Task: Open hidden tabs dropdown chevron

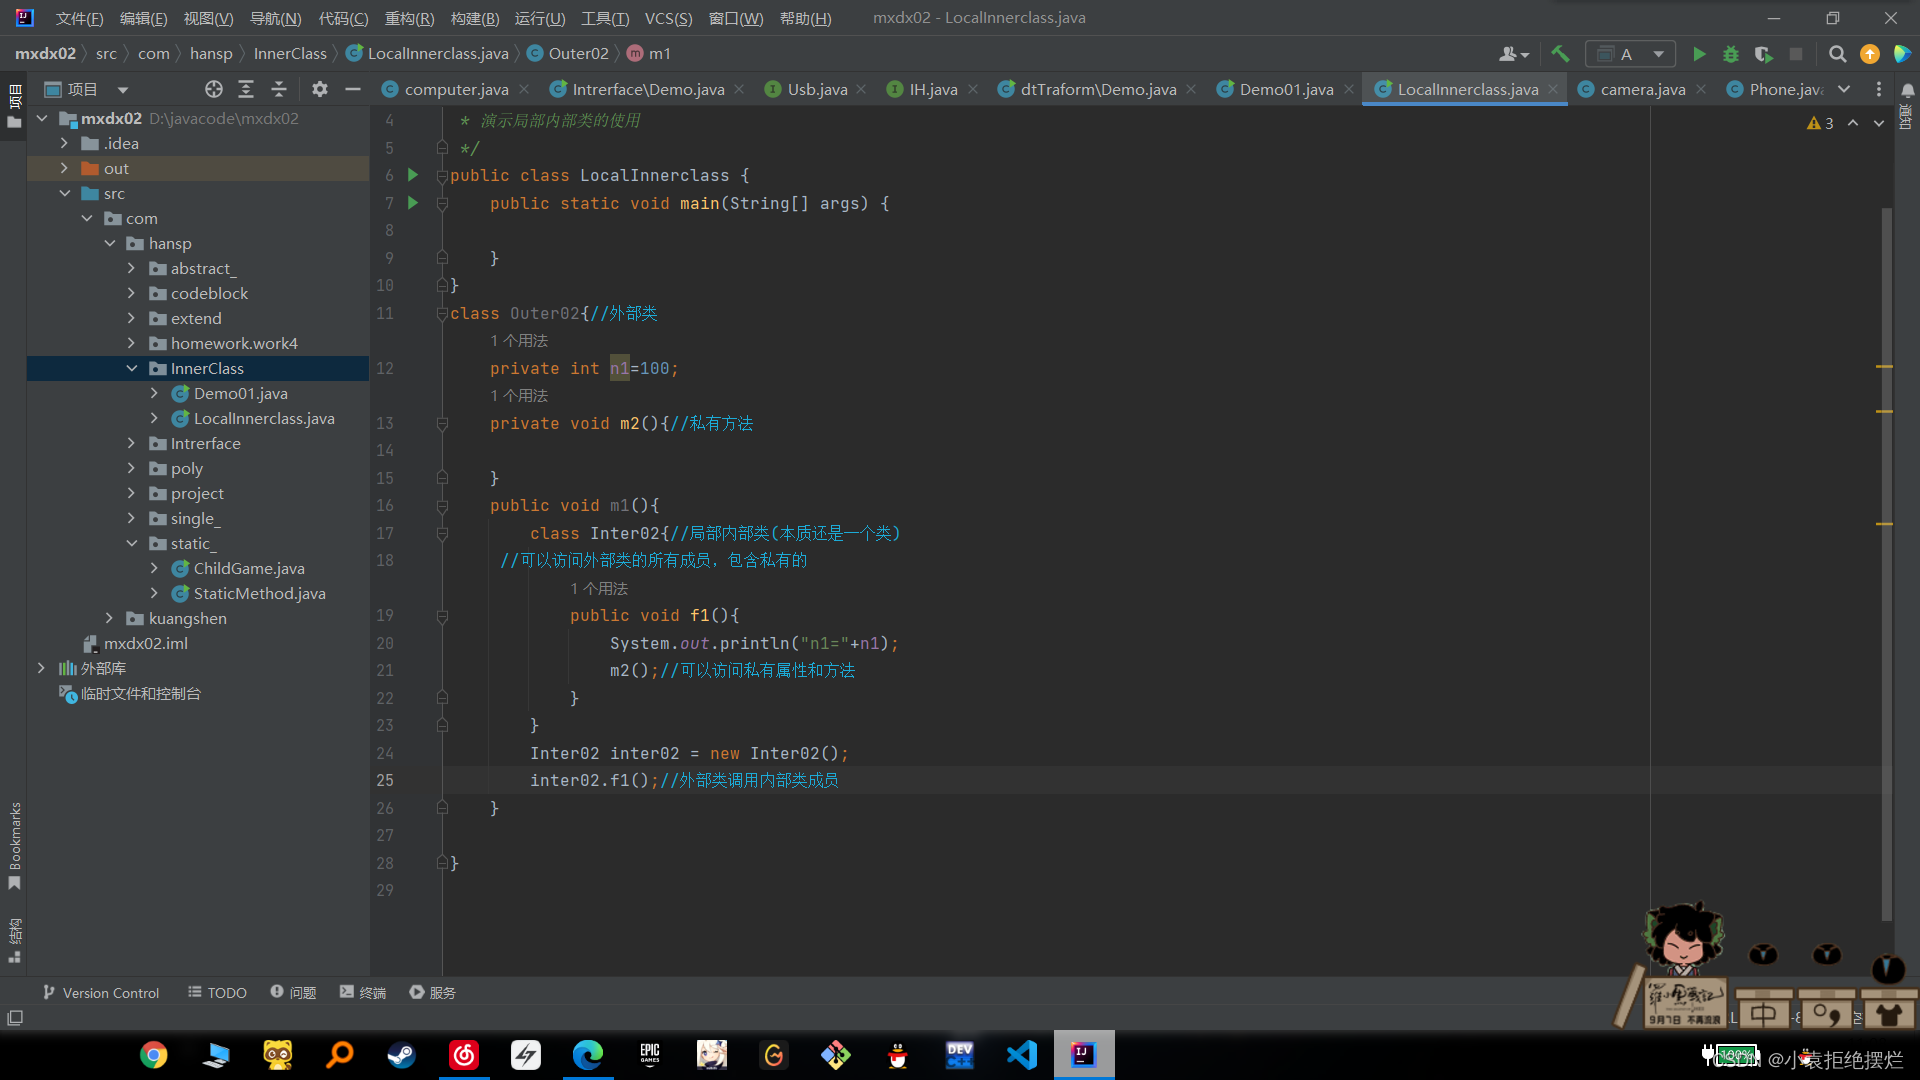Action: point(1844,90)
